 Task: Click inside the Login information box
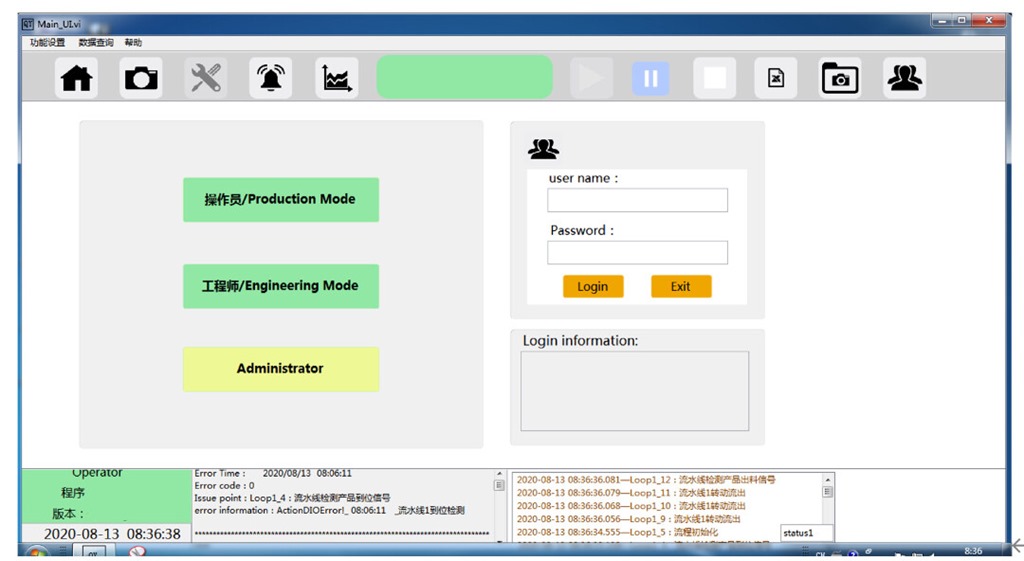635,391
